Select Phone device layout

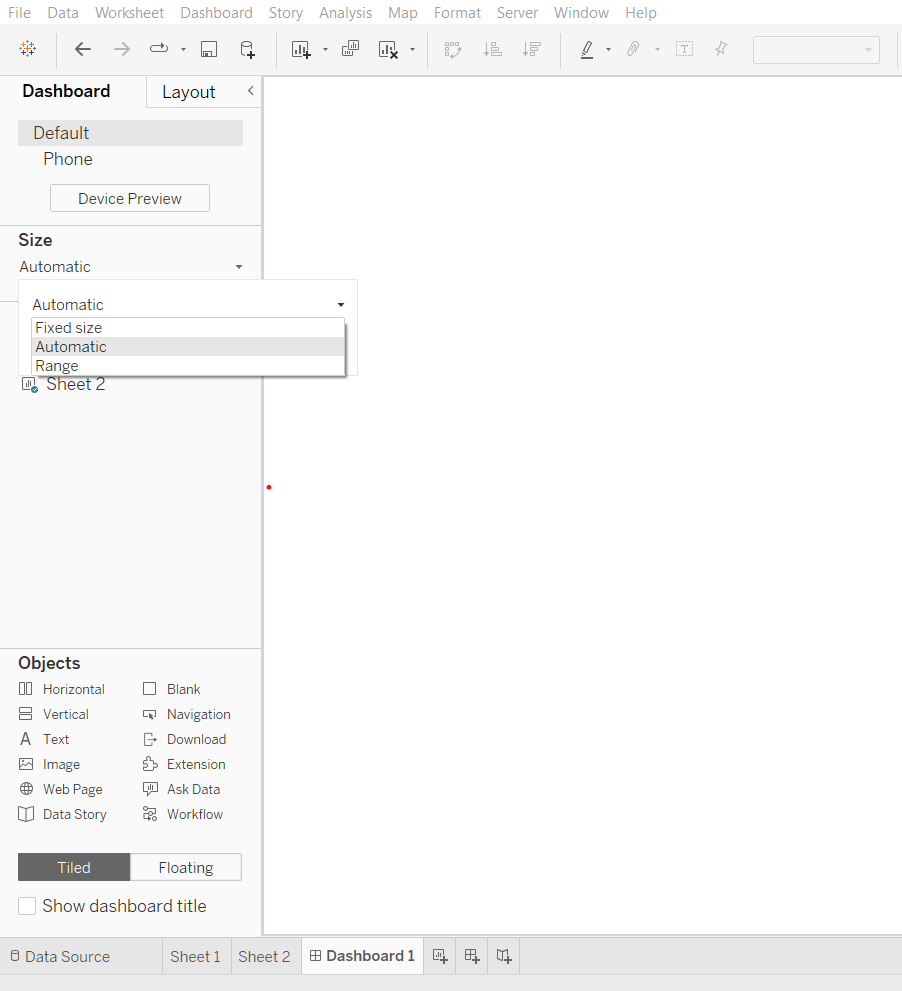coord(68,159)
